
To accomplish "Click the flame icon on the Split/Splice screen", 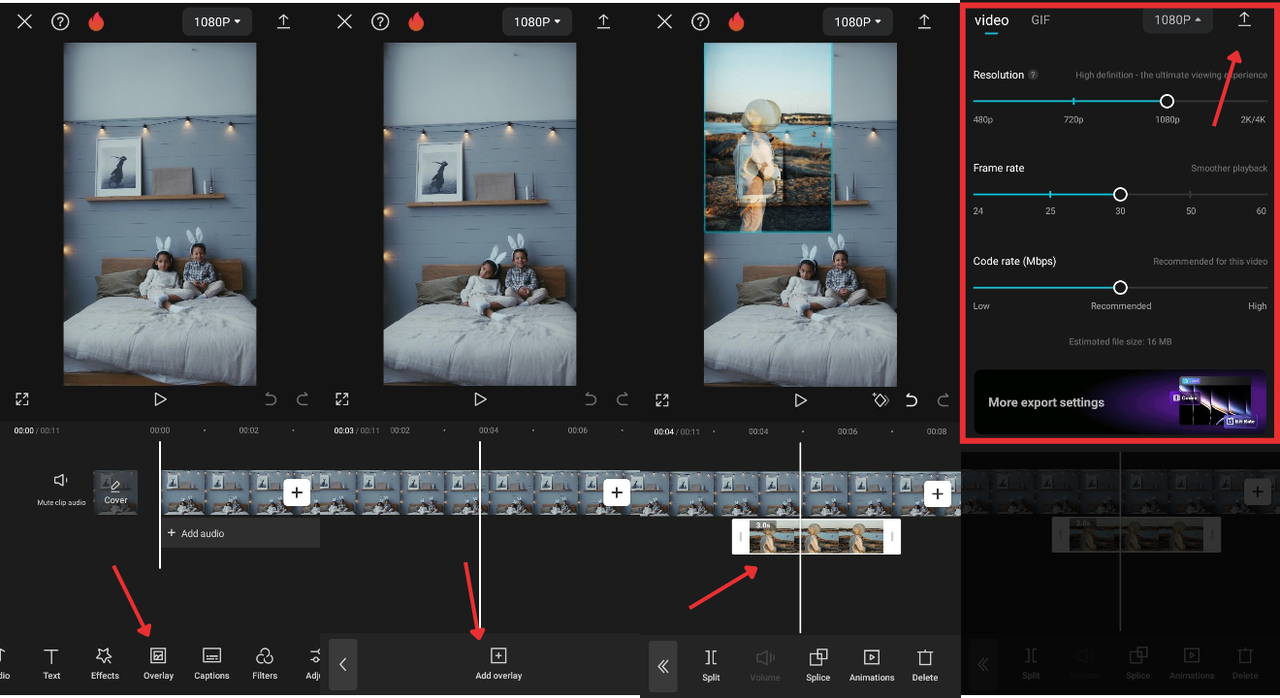I will (x=737, y=21).
